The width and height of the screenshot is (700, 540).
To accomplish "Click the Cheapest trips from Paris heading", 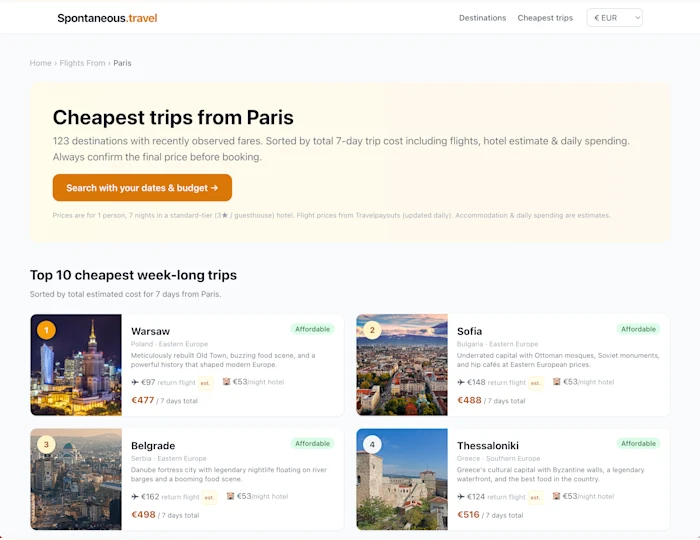I will 173,117.
